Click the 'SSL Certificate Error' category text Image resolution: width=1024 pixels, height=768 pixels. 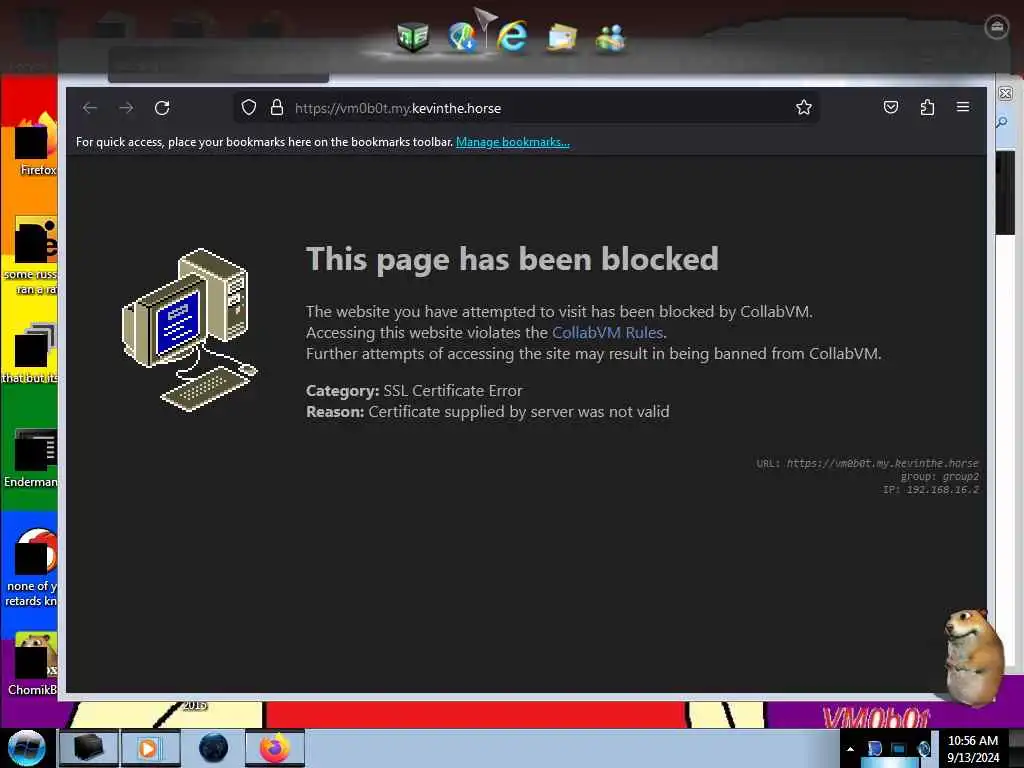click(453, 391)
